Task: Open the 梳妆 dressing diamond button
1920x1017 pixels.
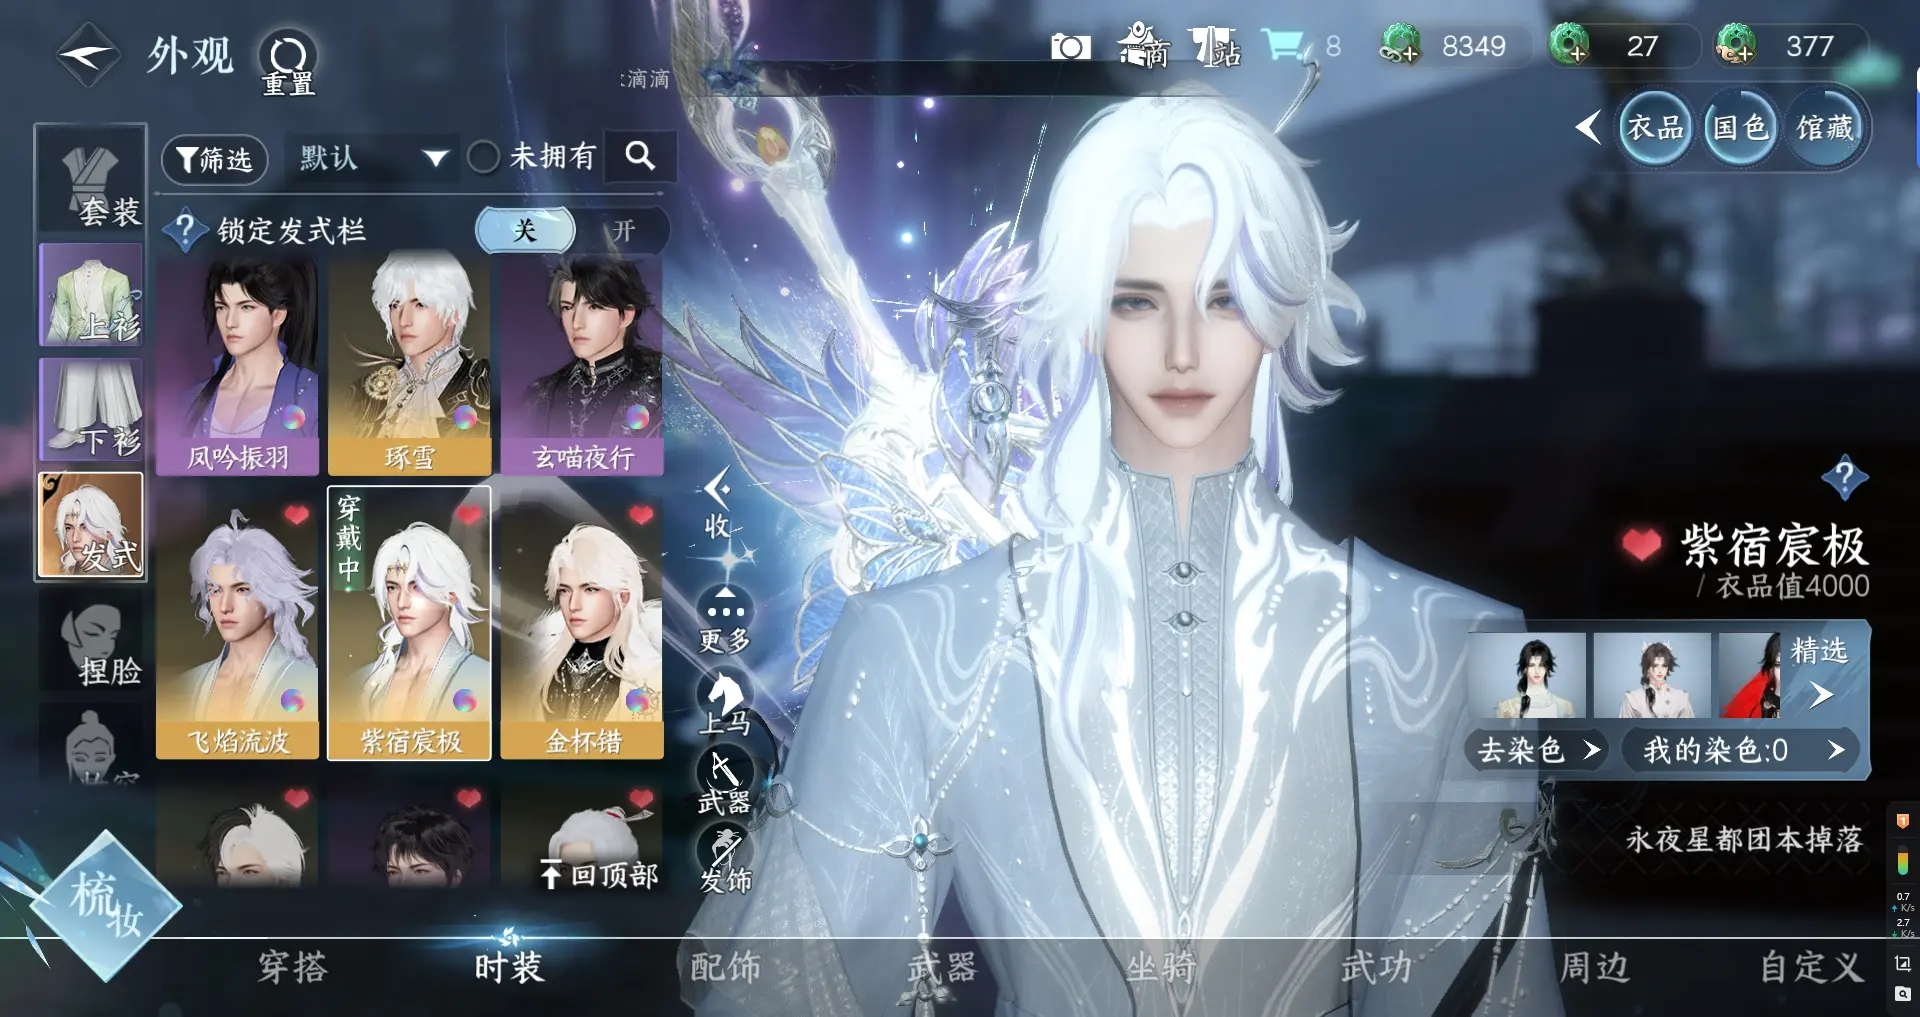Action: coord(106,905)
